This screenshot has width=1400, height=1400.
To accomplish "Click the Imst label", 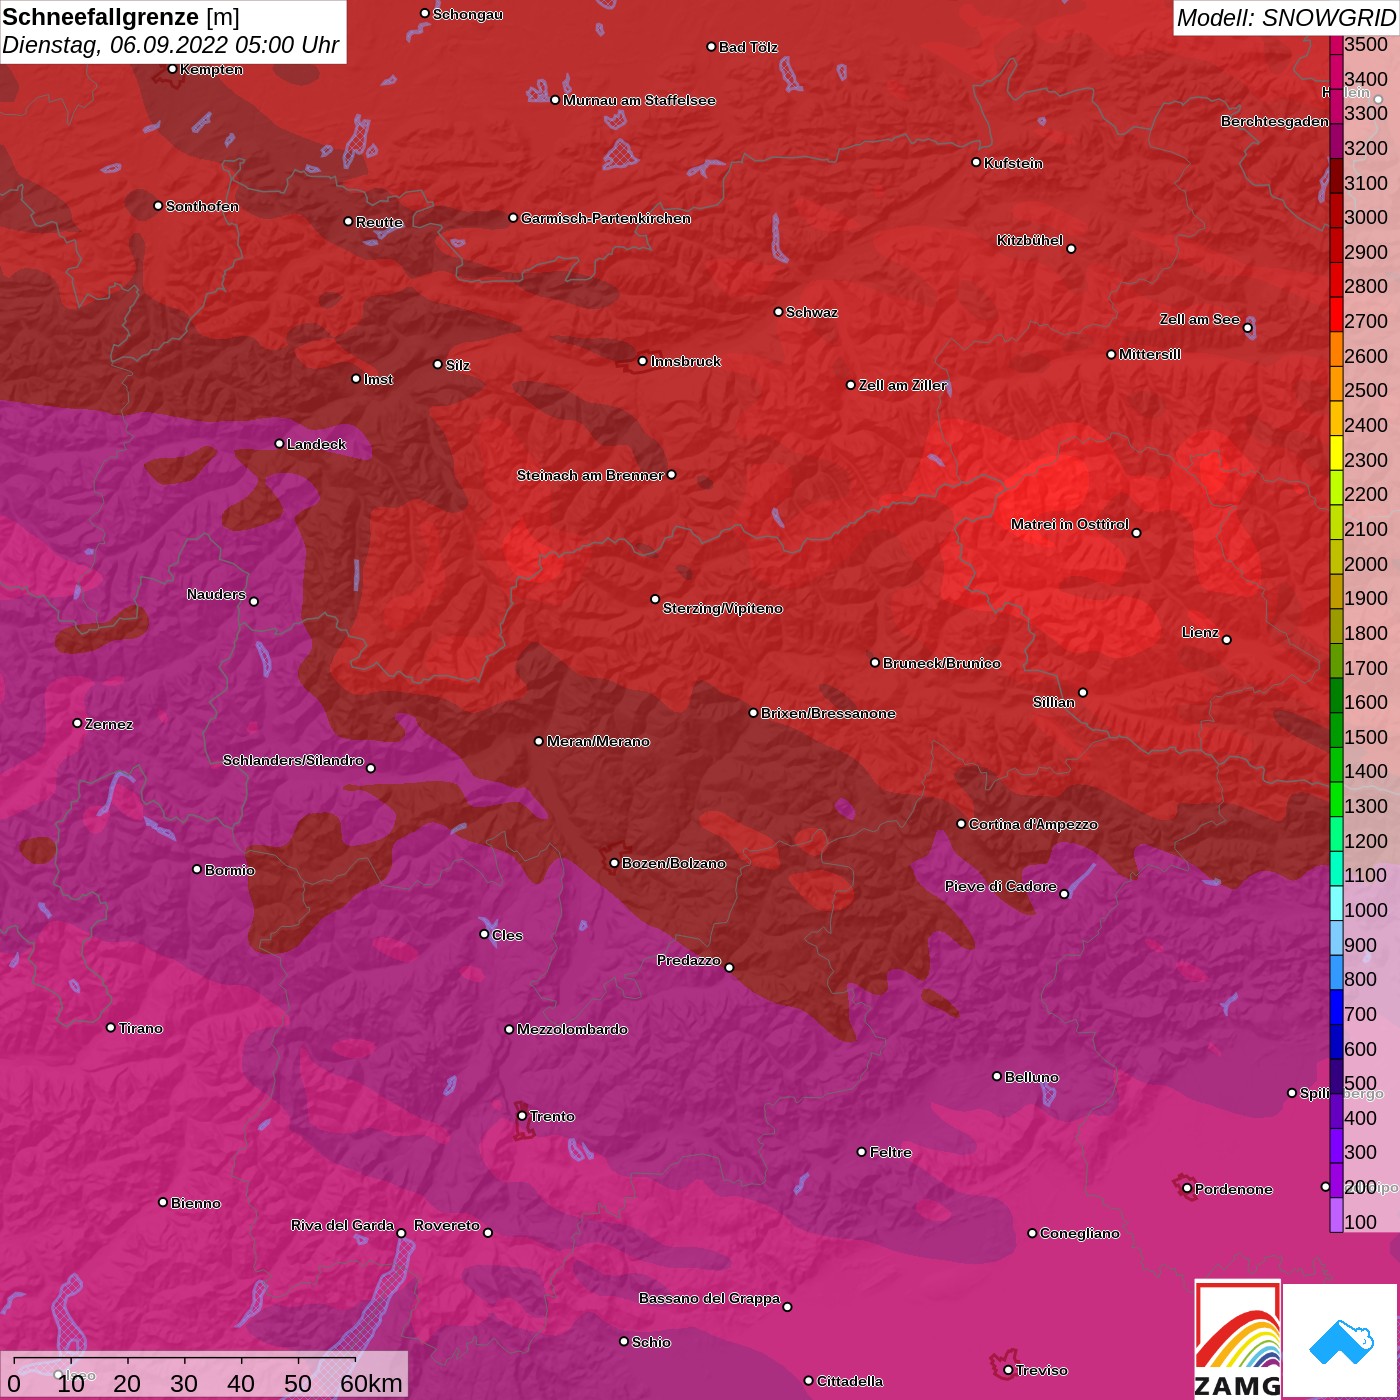I will coord(378,379).
